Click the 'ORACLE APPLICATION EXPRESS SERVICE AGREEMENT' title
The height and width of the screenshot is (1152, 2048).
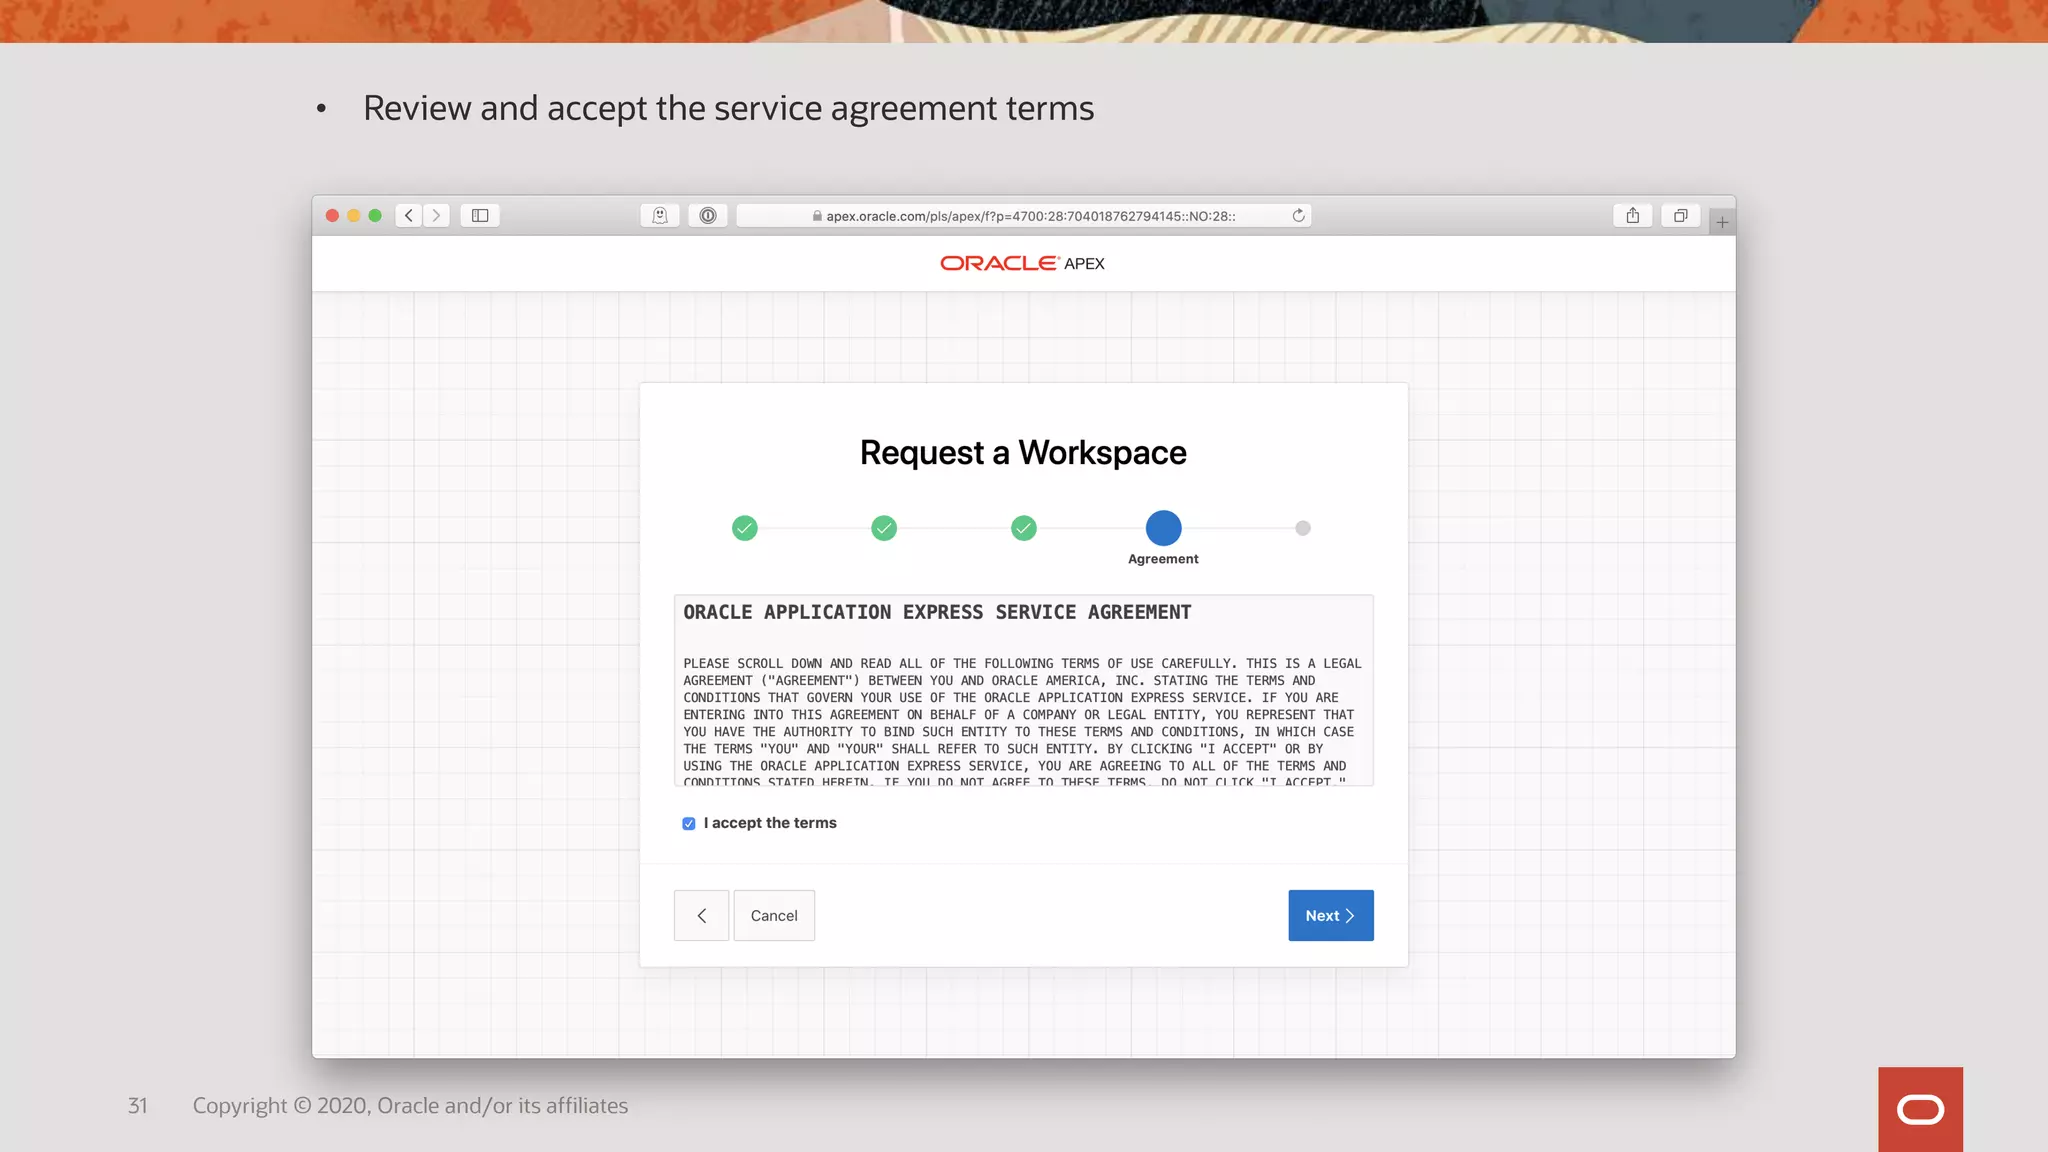click(937, 612)
